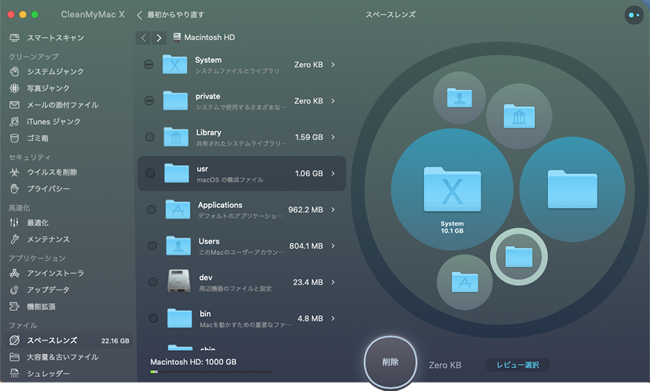This screenshot has width=650, height=391.
Task: Click the Library folder icon in list
Action: 176,137
